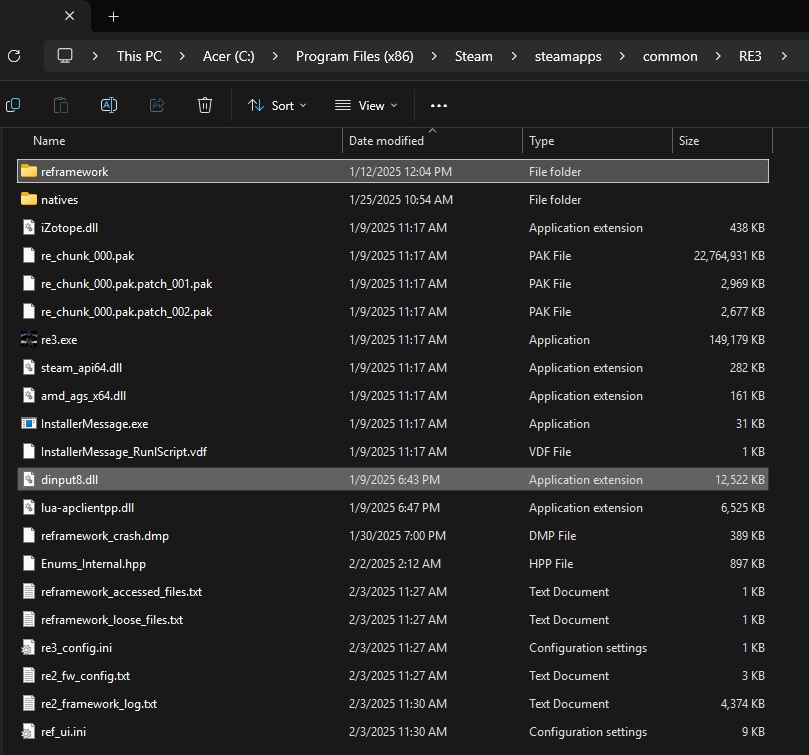Click the This PC monitor icon in breadcrumb
809x755 pixels.
click(64, 56)
